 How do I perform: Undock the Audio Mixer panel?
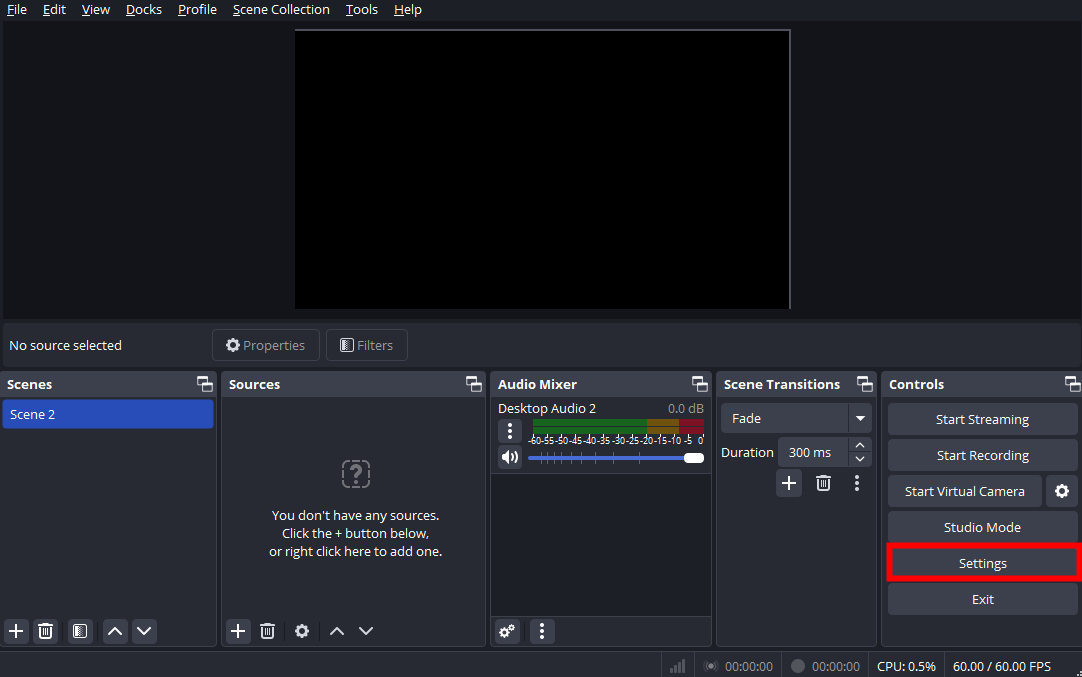(700, 384)
